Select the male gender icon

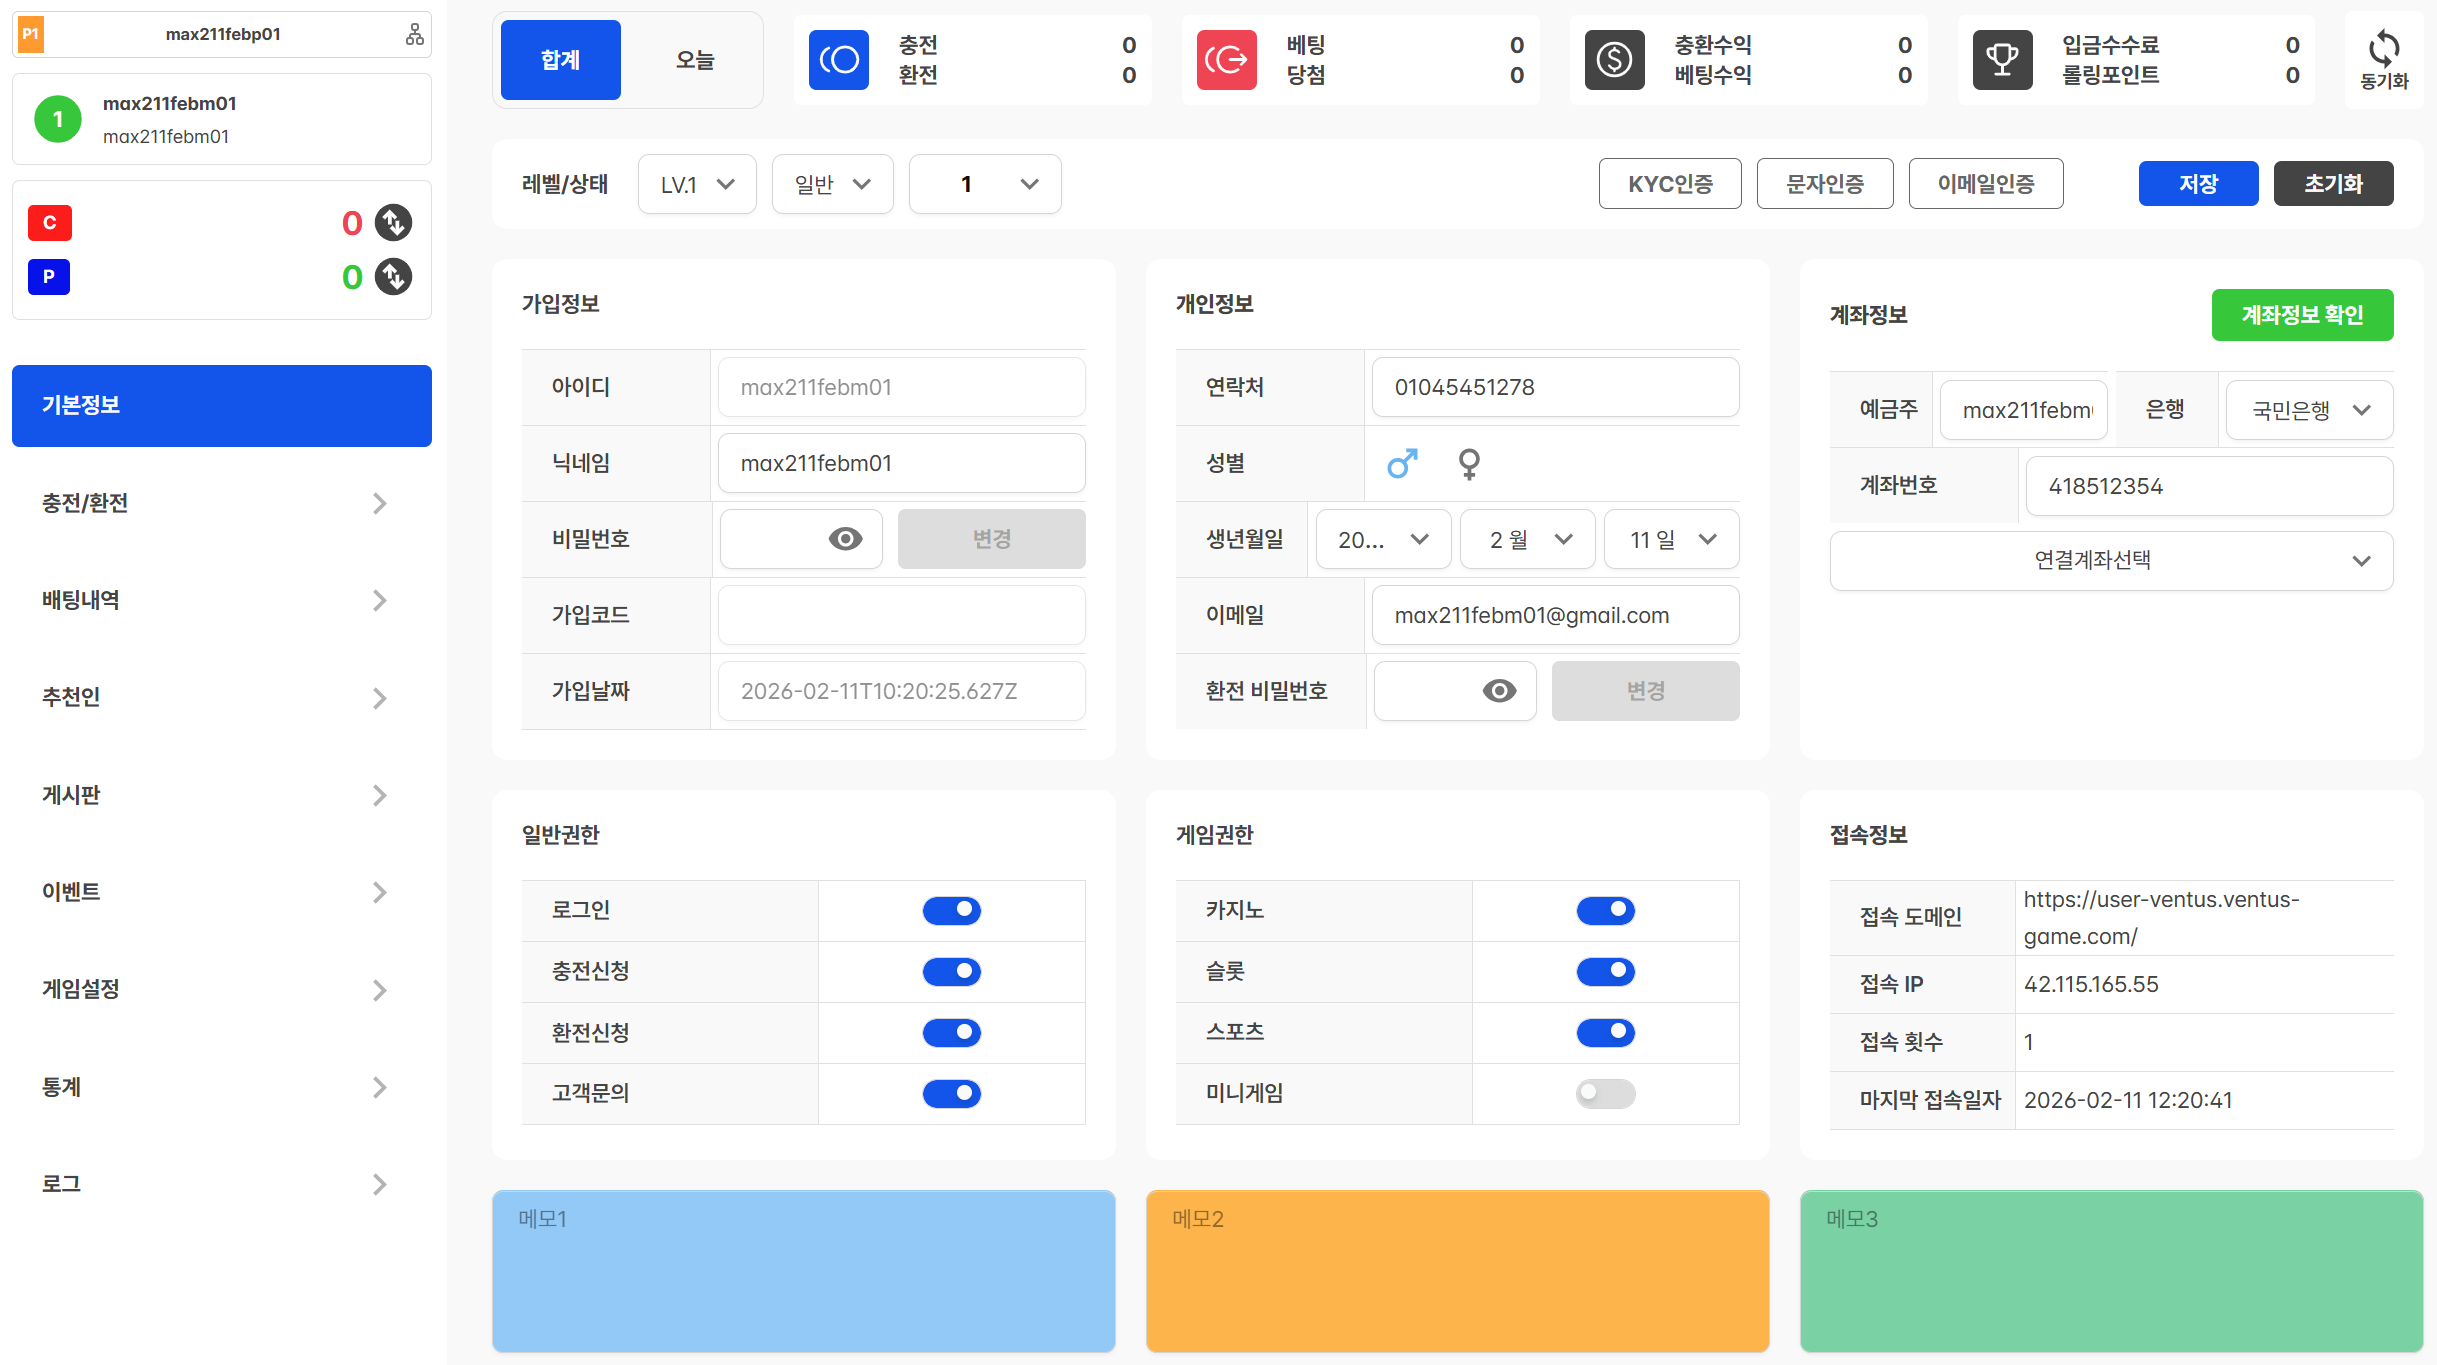pyautogui.click(x=1402, y=463)
